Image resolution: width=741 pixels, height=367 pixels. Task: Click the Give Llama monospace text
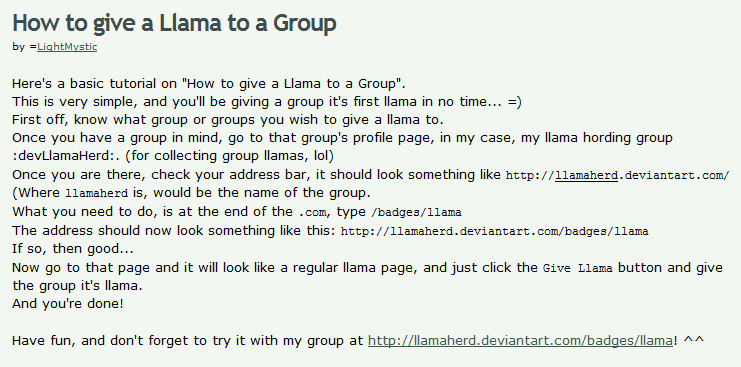(x=577, y=268)
